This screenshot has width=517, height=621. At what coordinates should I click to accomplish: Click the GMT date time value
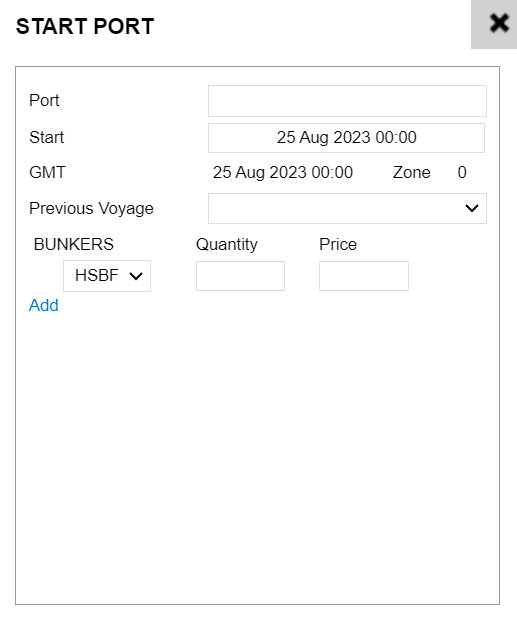[x=283, y=173]
